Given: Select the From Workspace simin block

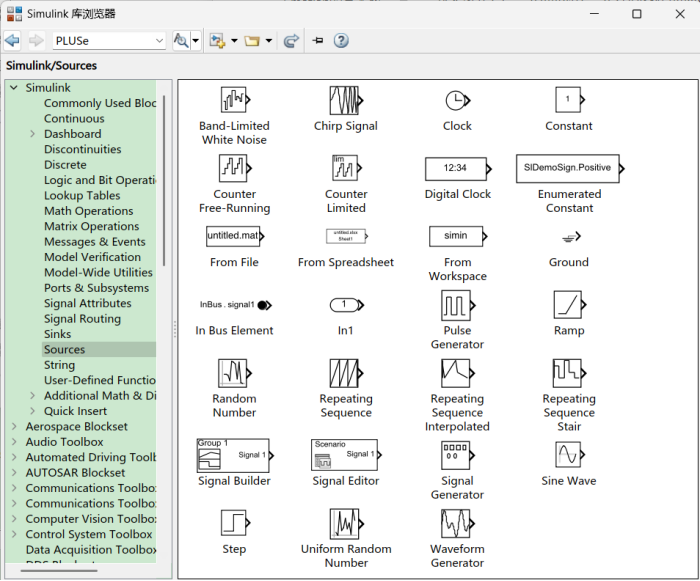Looking at the screenshot, I should point(458,236).
